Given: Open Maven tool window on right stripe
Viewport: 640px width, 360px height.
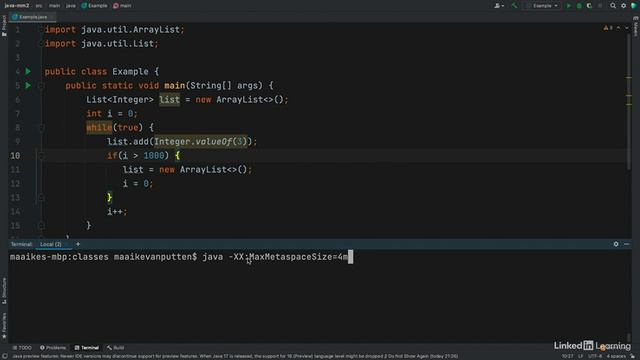Looking at the screenshot, I should tap(636, 26).
